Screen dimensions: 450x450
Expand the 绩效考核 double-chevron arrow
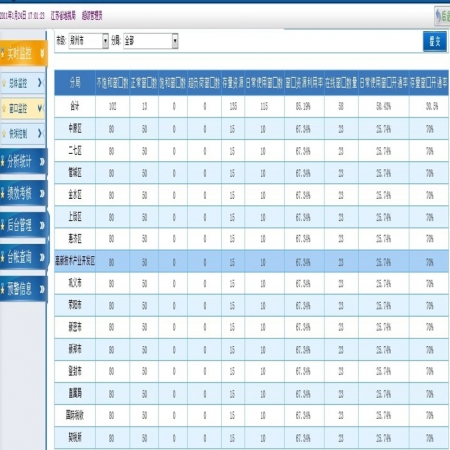(x=42, y=193)
